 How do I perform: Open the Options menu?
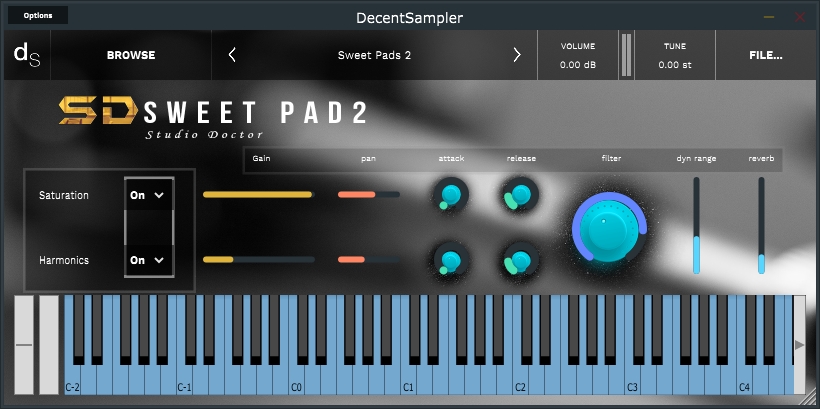pyautogui.click(x=38, y=15)
